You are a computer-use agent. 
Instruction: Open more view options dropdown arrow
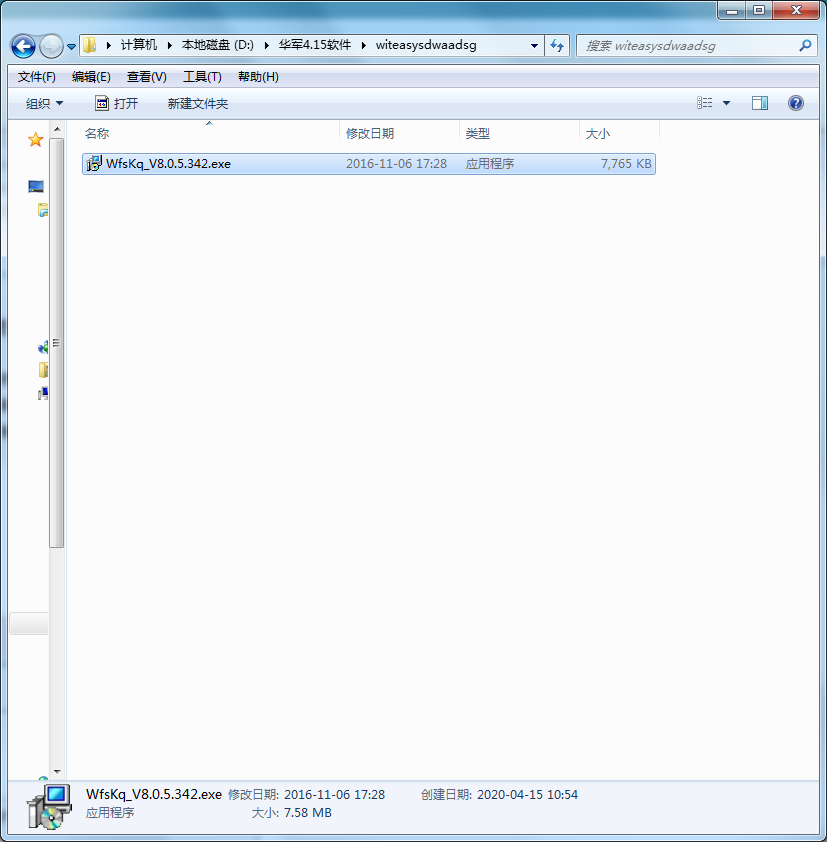coord(726,103)
